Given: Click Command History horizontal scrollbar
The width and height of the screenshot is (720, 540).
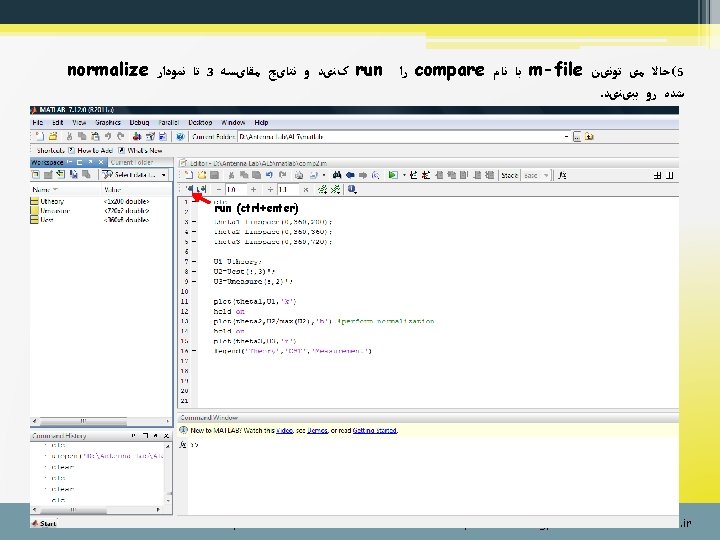Looking at the screenshot, I should click(97, 510).
